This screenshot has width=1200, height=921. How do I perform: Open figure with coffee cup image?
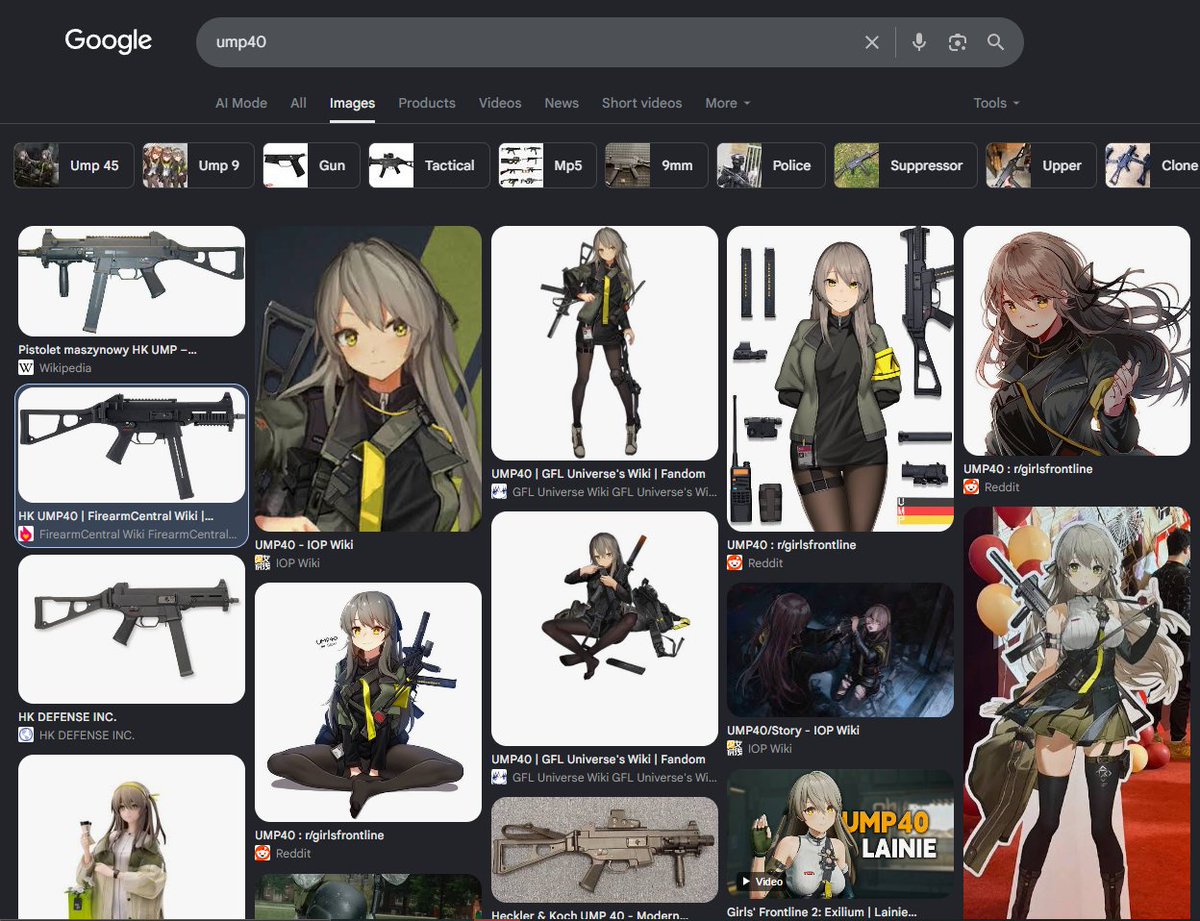(x=132, y=838)
